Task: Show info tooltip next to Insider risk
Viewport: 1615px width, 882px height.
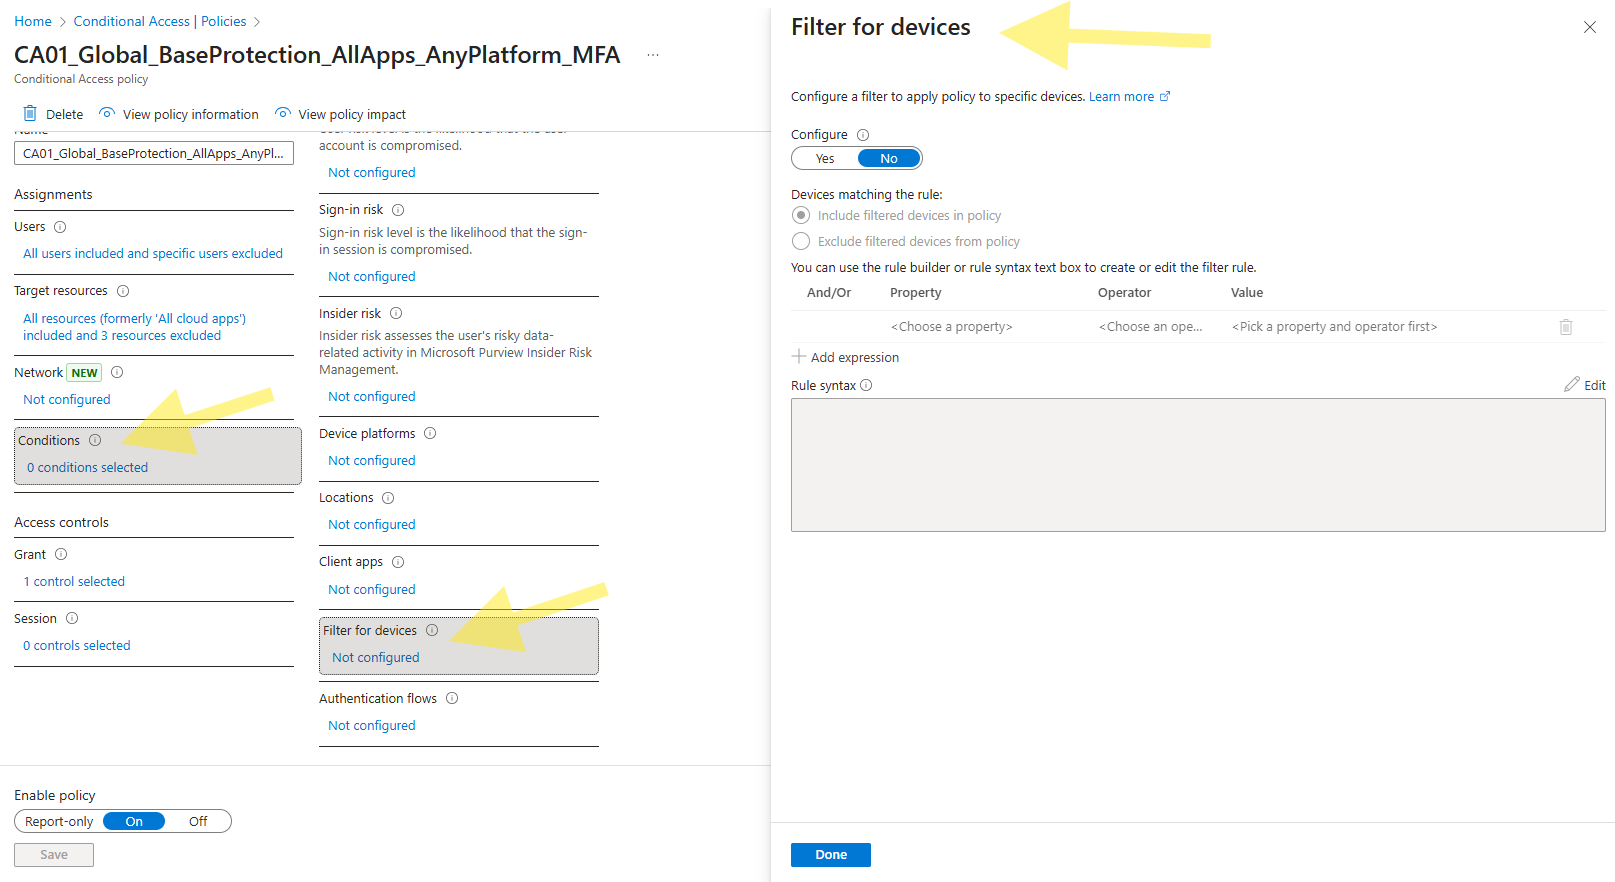Action: pyautogui.click(x=396, y=313)
